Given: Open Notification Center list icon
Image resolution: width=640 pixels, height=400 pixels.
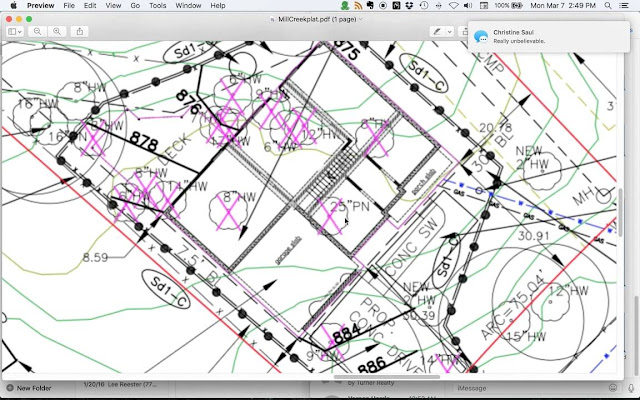Looking at the screenshot, I should (624, 5).
